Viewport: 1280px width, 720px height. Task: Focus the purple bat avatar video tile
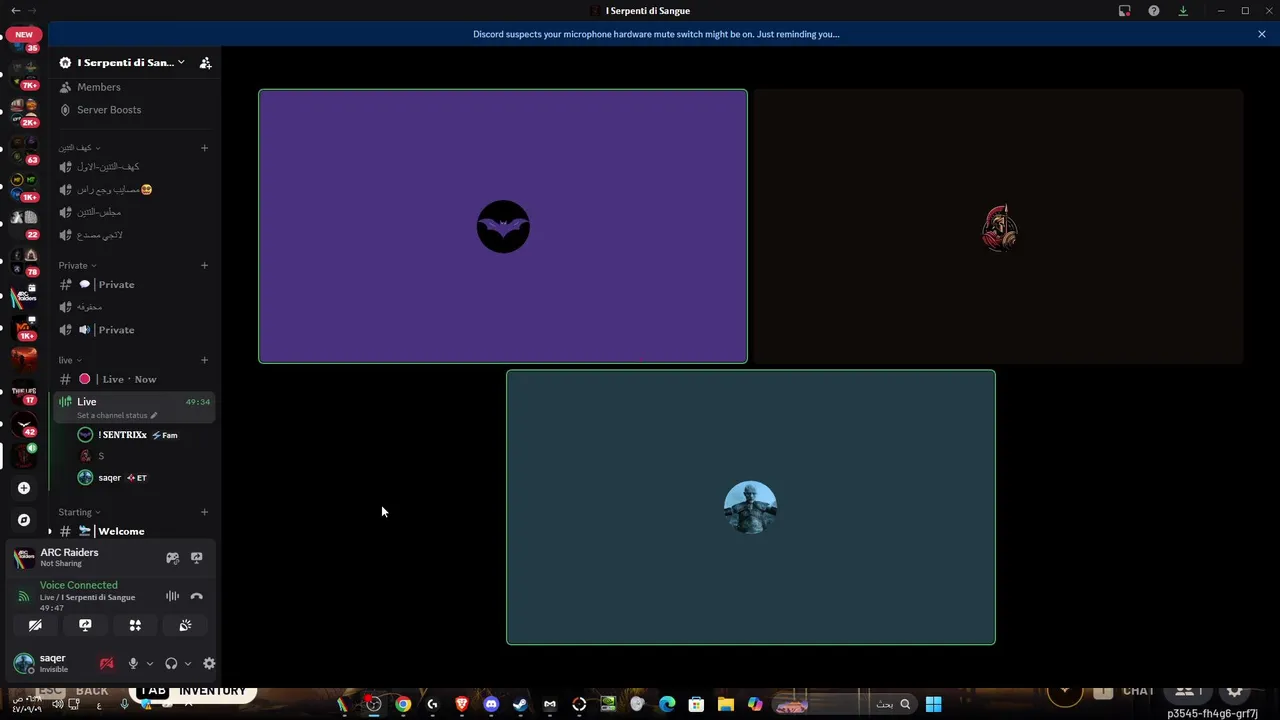(503, 226)
